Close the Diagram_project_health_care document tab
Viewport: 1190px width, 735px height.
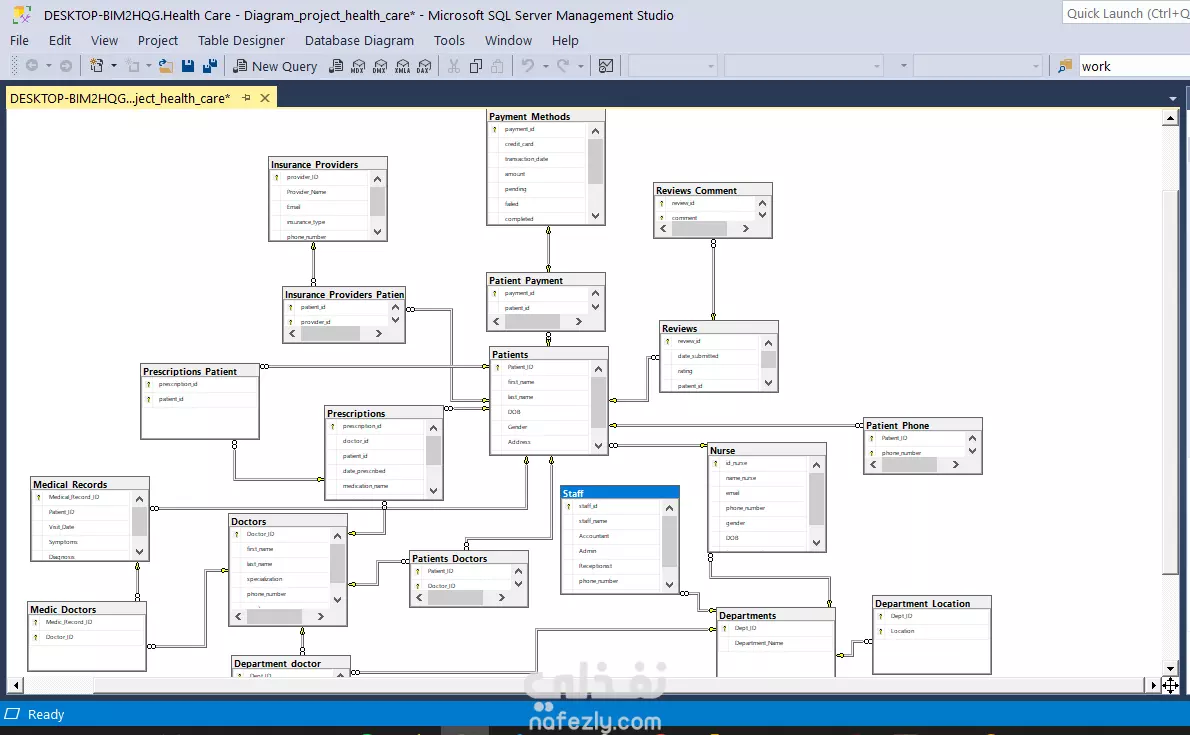coord(265,98)
